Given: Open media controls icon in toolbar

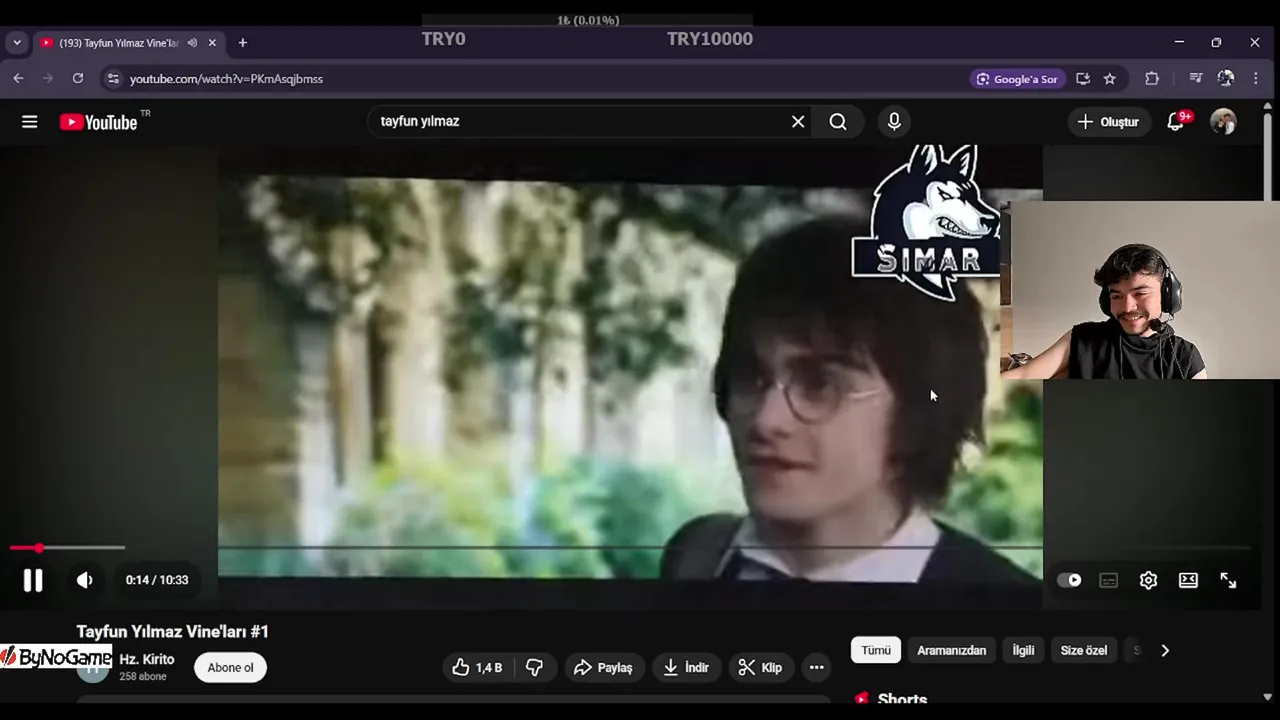Looking at the screenshot, I should click(x=1196, y=79).
